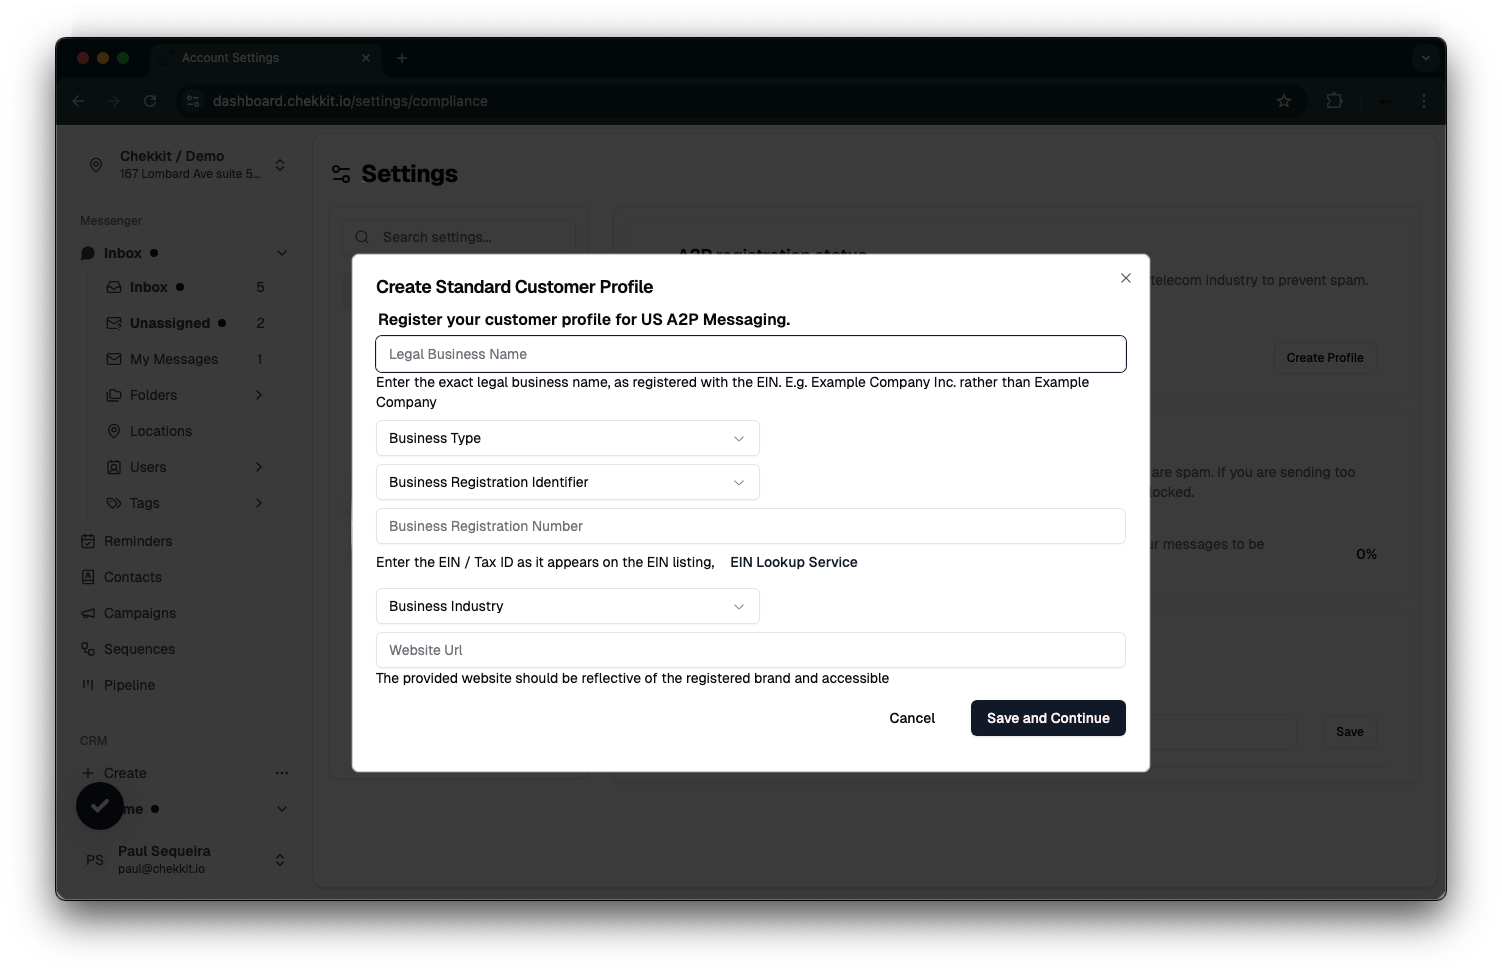Click the Folders icon
This screenshot has width=1502, height=974.
[x=114, y=395]
